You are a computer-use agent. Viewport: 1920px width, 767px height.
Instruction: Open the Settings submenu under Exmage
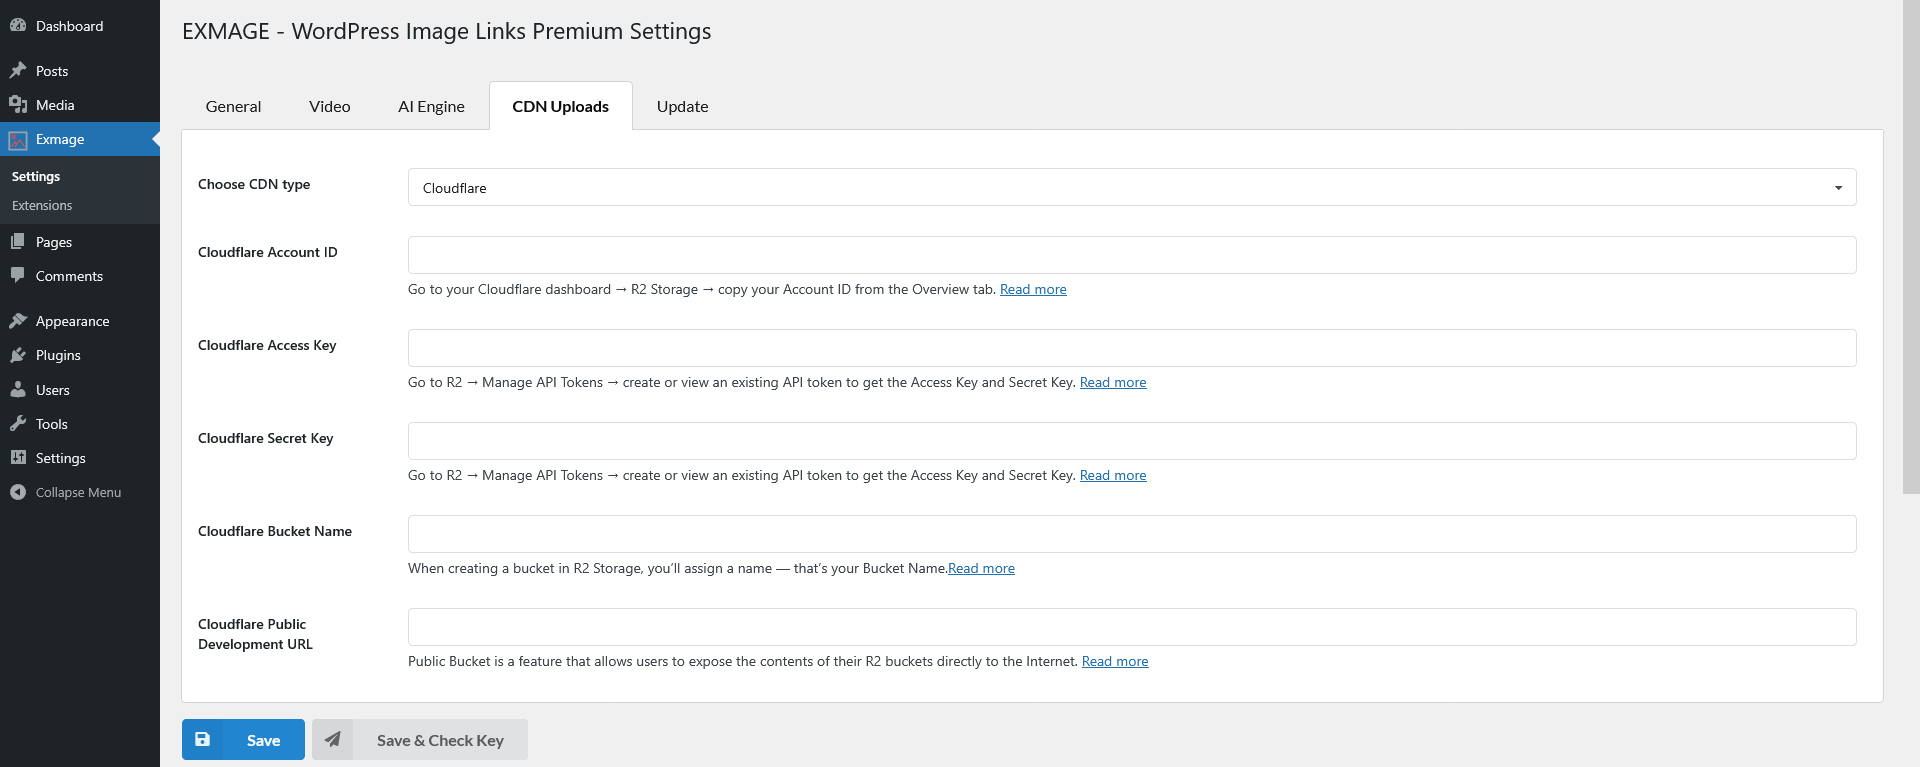[x=36, y=176]
